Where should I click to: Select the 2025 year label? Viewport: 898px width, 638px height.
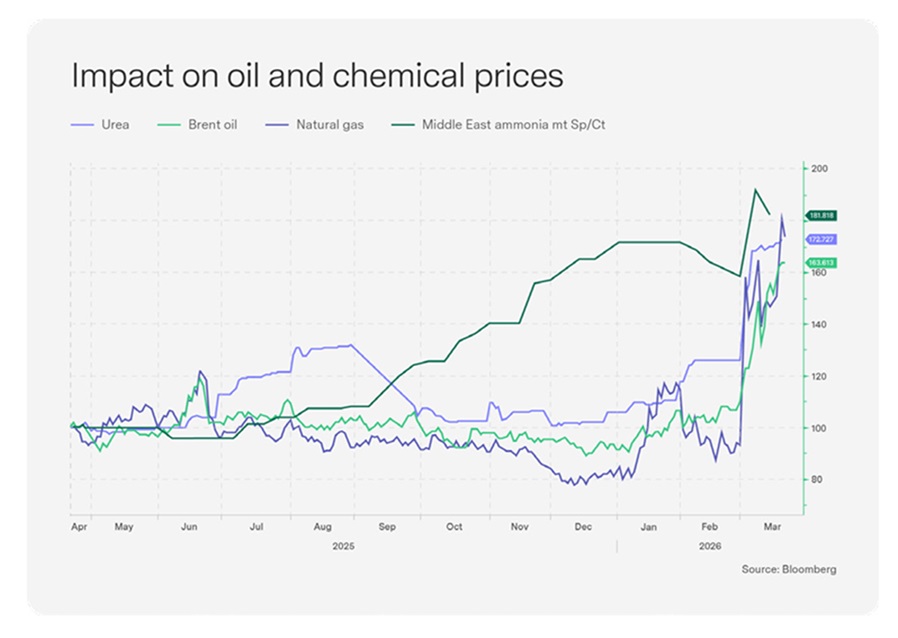click(x=343, y=546)
